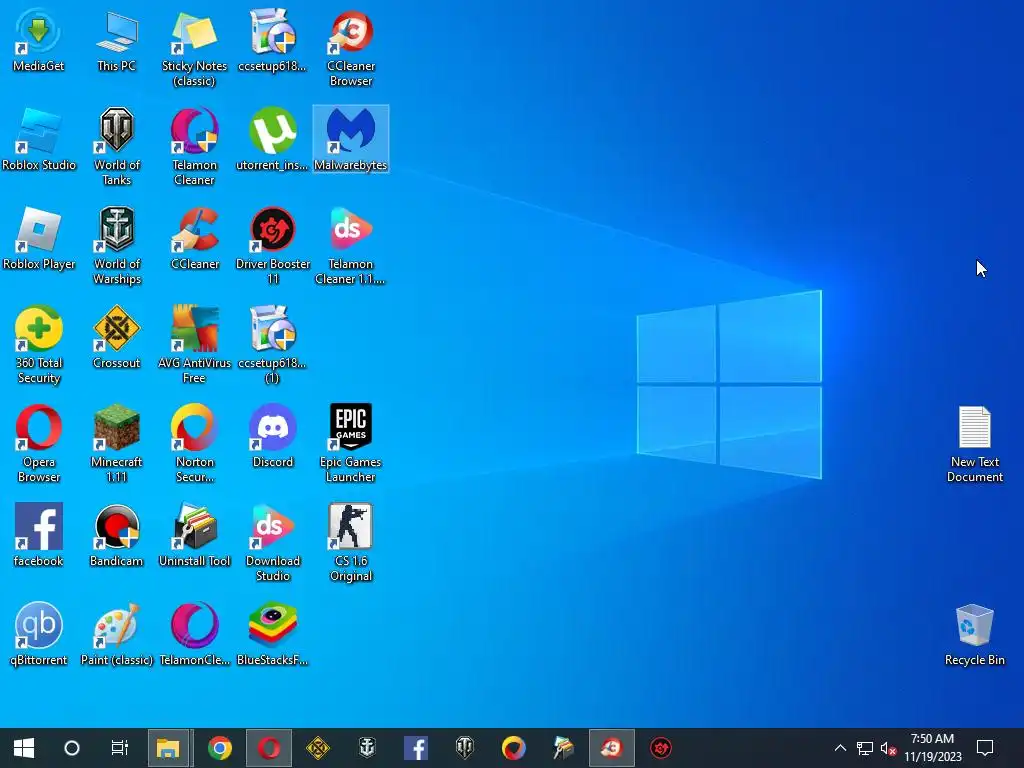Open Norton browser icon in taskbar
The height and width of the screenshot is (768, 1024).
[514, 748]
